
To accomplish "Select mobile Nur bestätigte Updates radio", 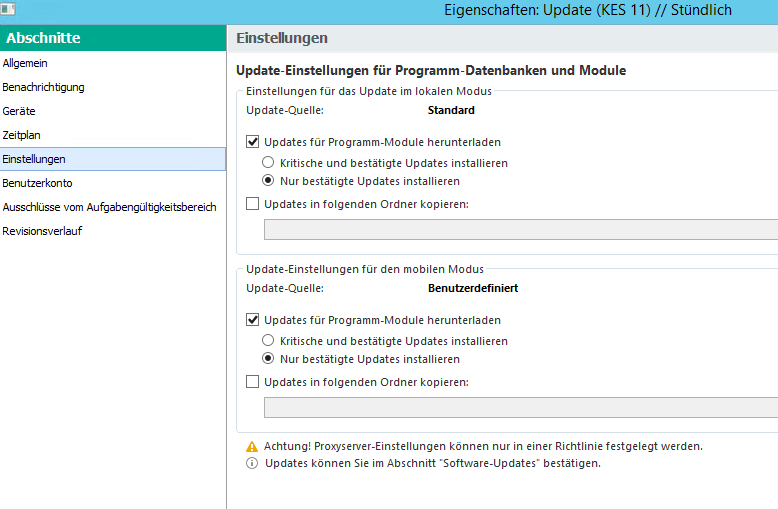I will click(x=268, y=359).
